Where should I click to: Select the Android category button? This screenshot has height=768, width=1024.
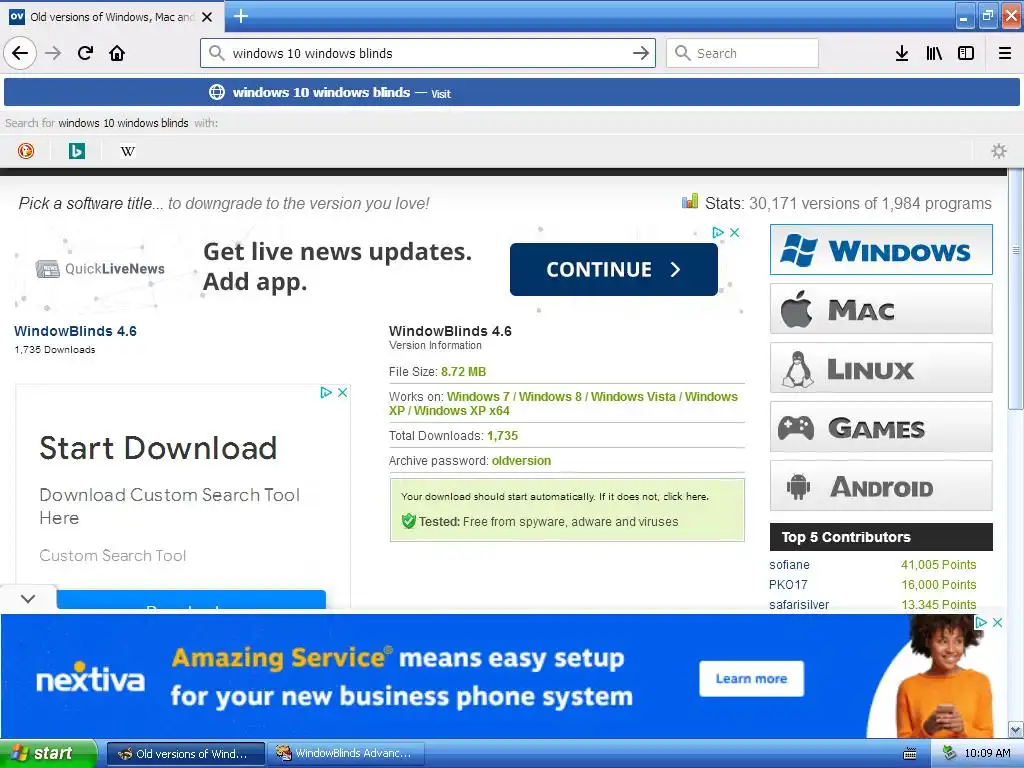tap(881, 486)
